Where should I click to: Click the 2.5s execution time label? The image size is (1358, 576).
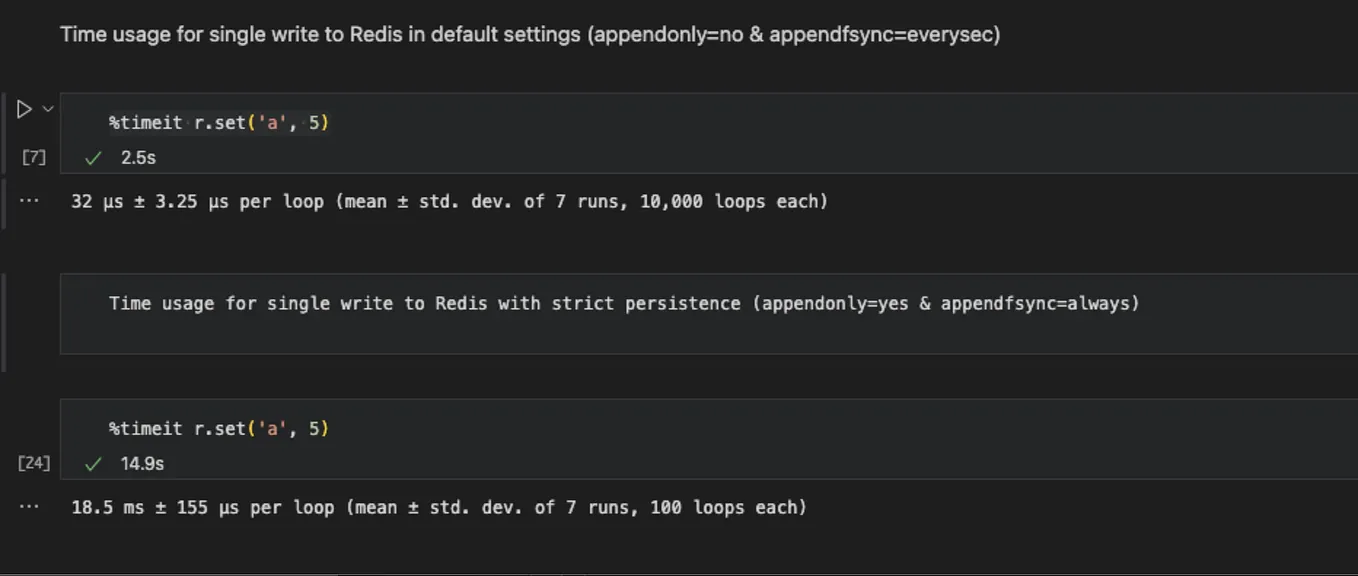(x=138, y=158)
